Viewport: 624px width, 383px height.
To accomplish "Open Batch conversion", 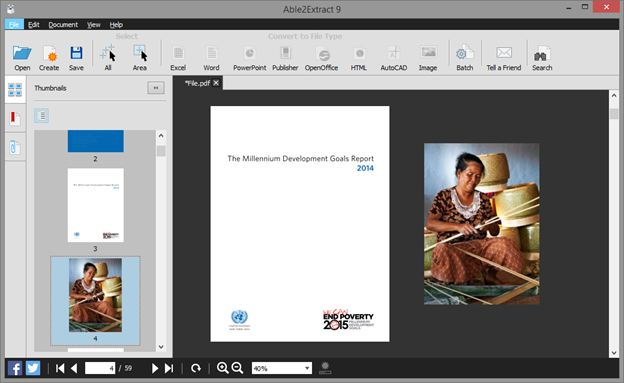I will (464, 58).
